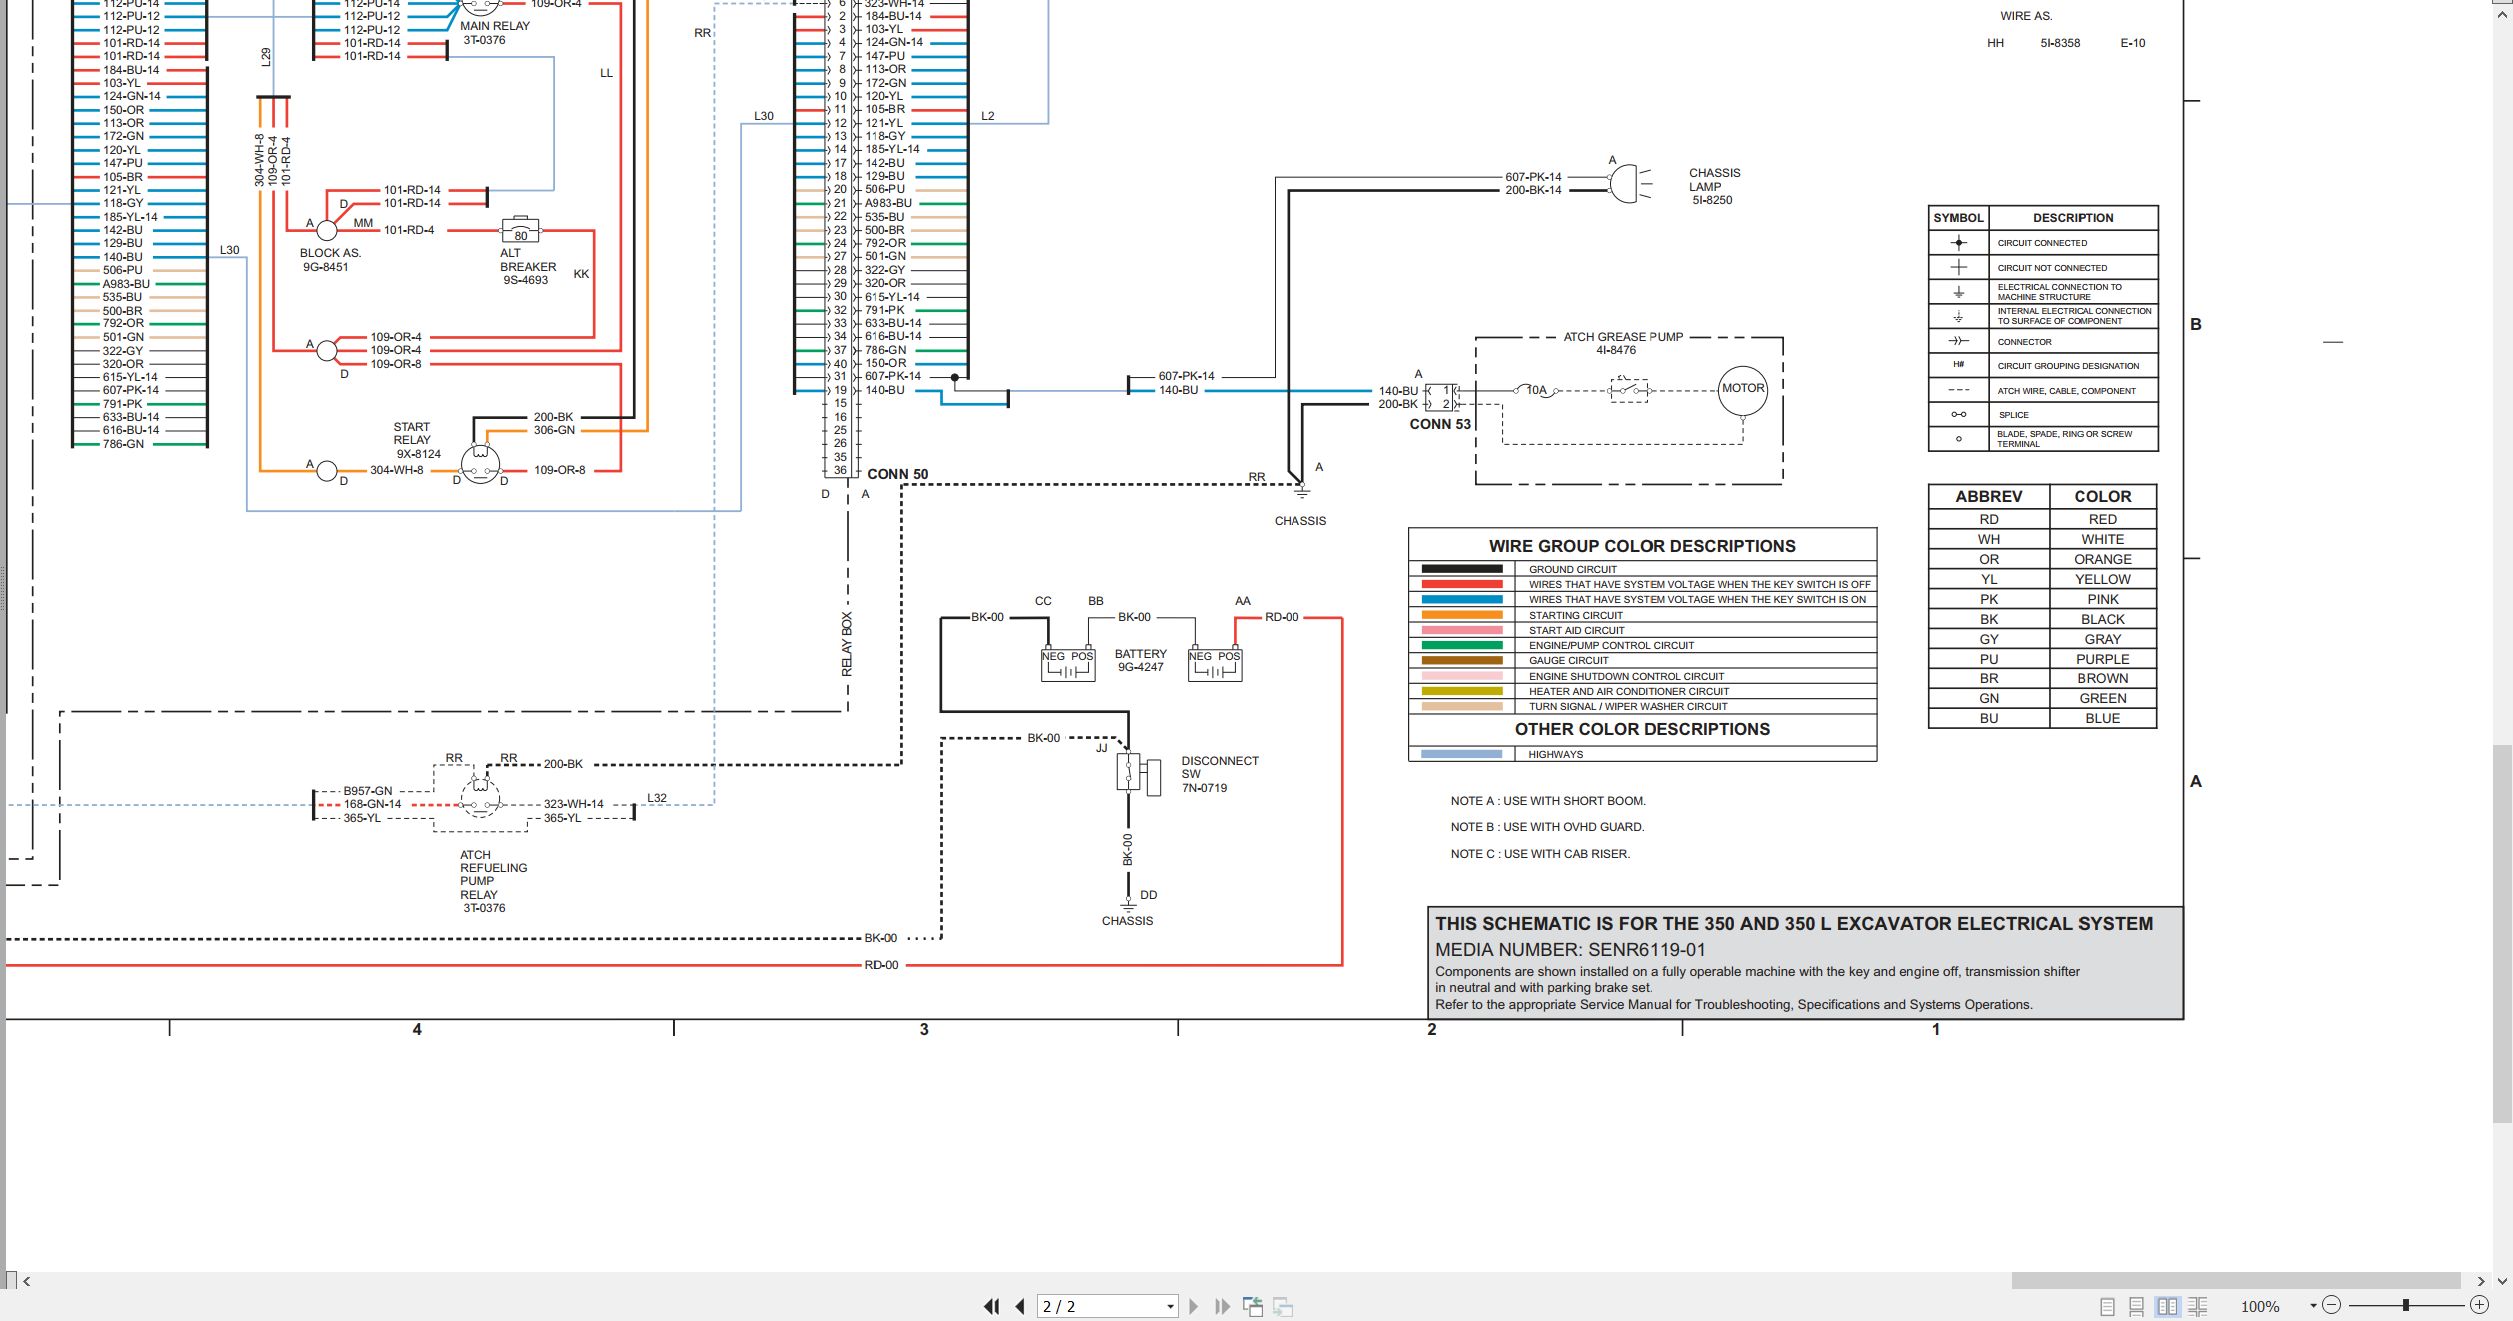Screen dimensions: 2513x1321
Task: Click the ALT BREAKER label
Action: pos(527,260)
